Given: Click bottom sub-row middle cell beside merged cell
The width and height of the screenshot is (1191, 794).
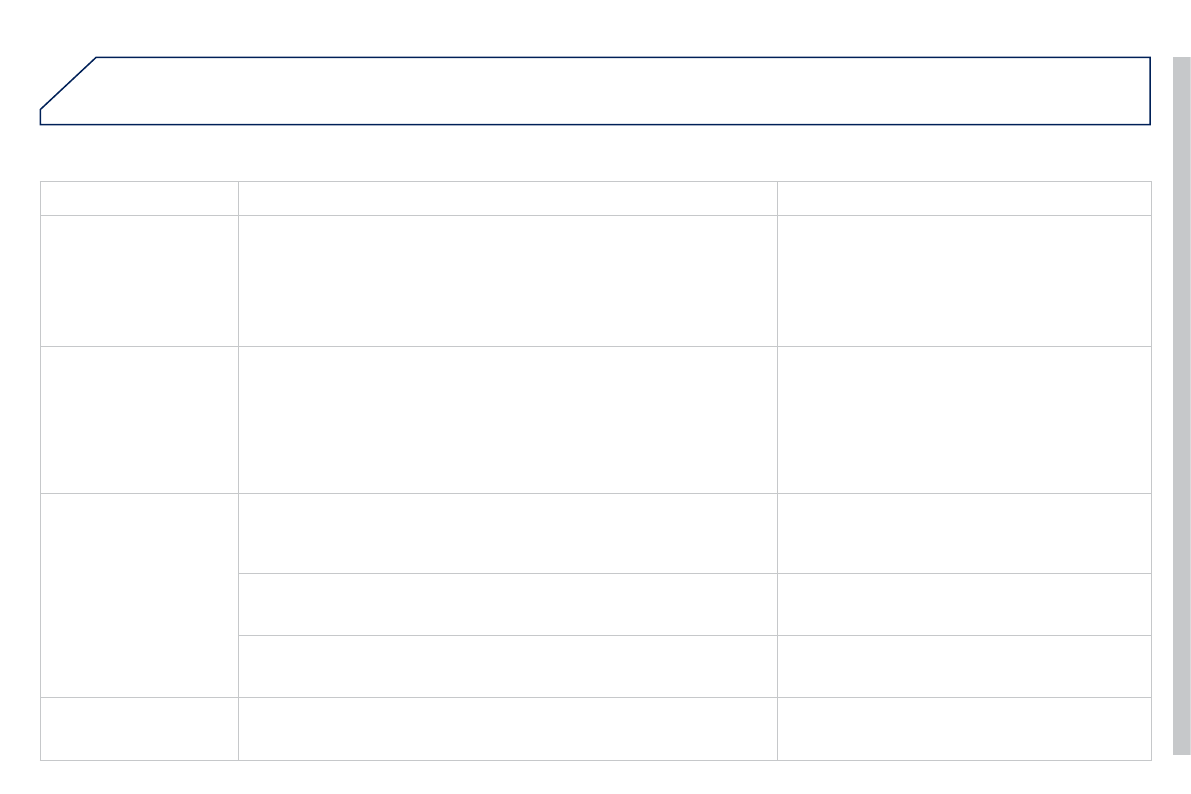Looking at the screenshot, I should point(507,666).
